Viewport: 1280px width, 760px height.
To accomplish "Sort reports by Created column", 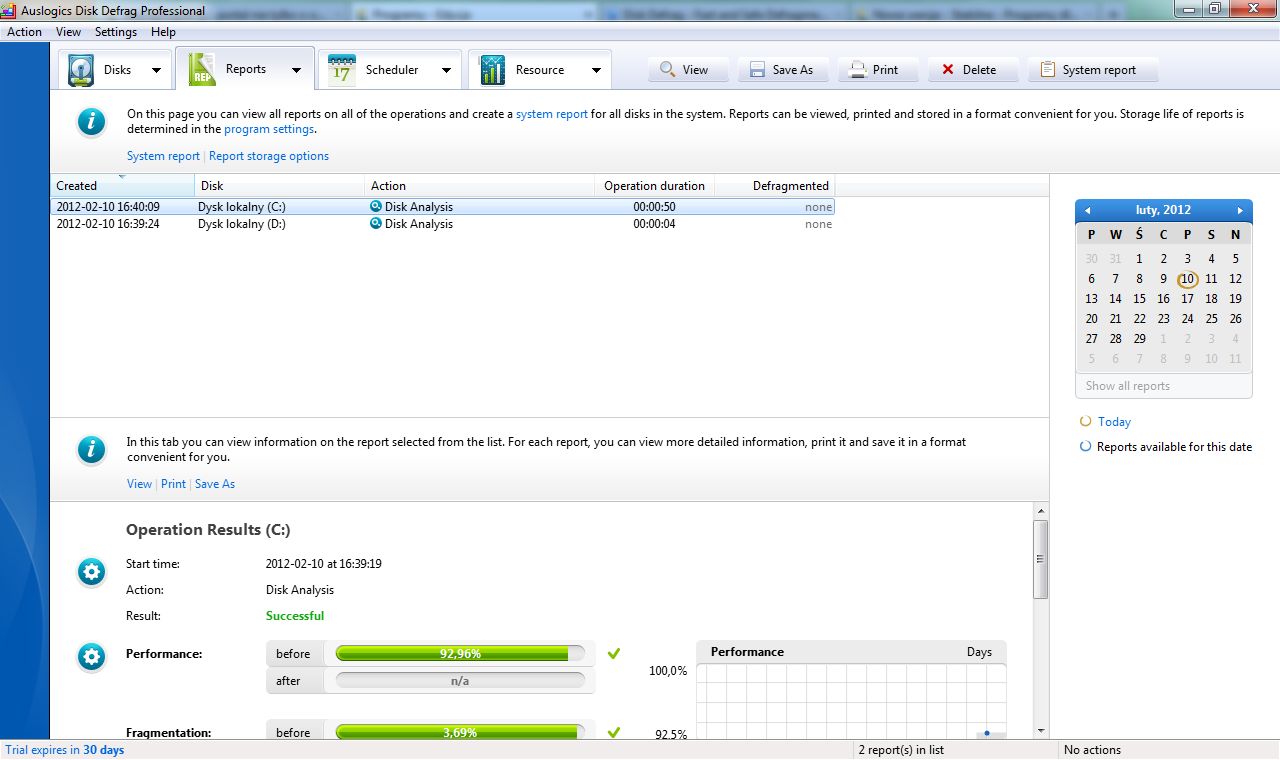I will pos(123,185).
